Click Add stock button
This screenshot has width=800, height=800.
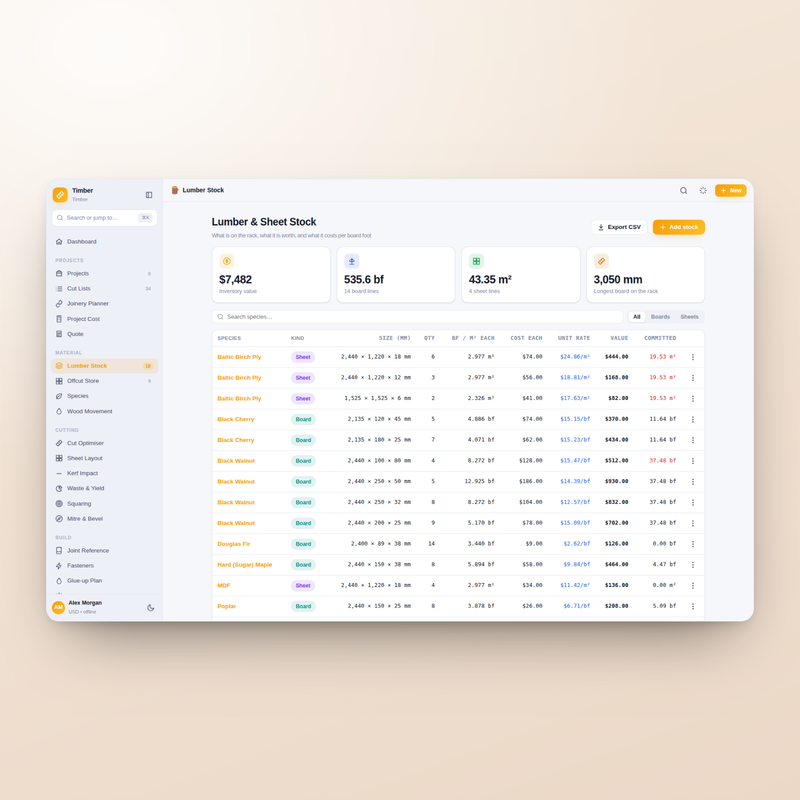(679, 227)
